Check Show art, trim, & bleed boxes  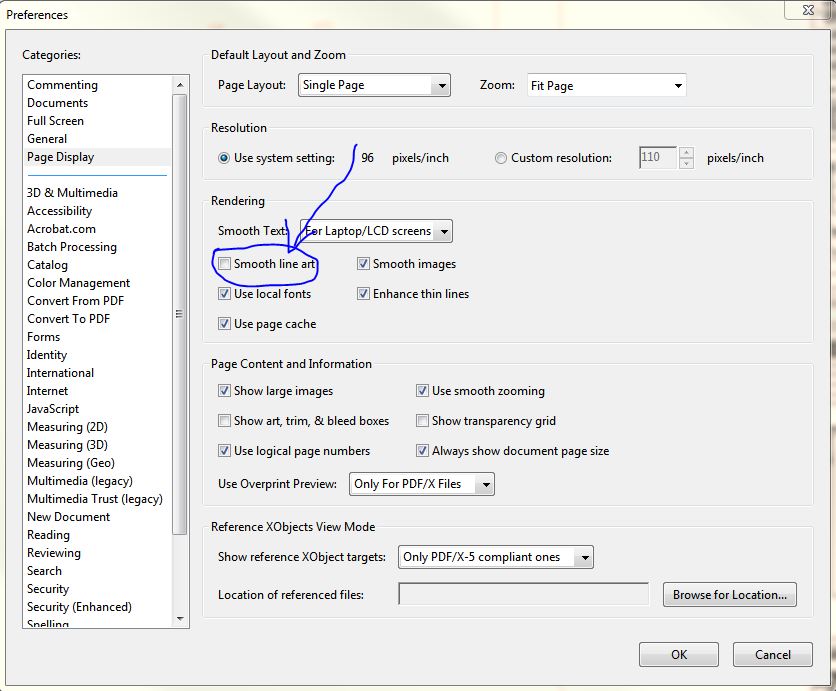point(225,421)
